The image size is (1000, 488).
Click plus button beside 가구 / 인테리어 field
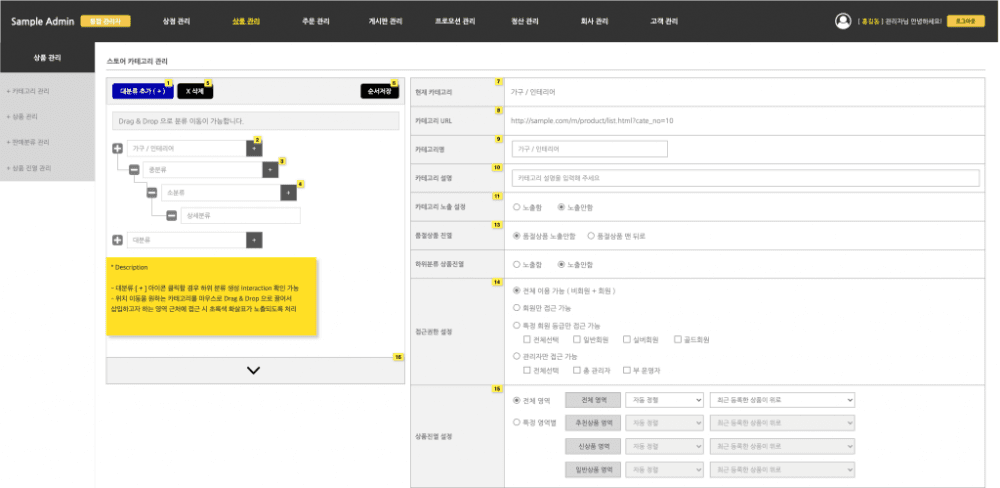click(x=254, y=148)
